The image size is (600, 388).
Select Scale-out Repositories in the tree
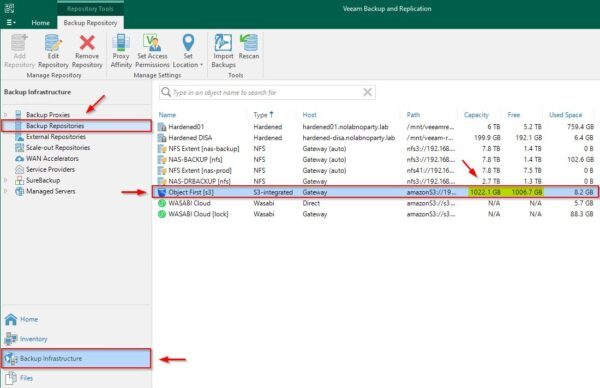click(58, 147)
